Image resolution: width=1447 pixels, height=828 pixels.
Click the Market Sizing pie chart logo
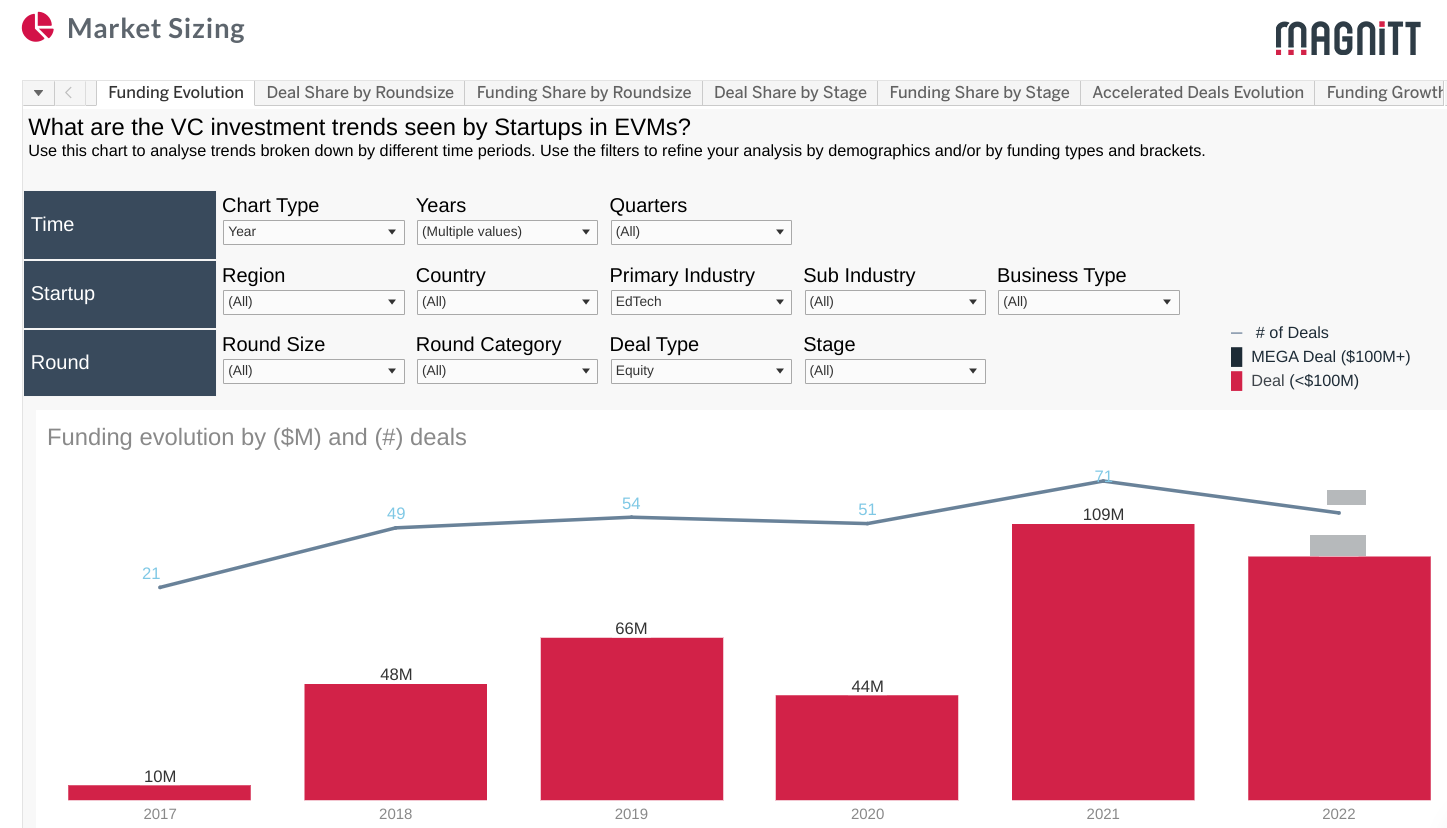[x=37, y=27]
